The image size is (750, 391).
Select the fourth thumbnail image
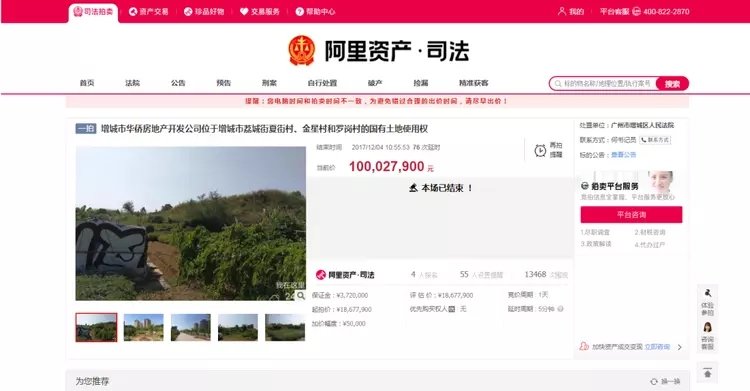[238, 327]
